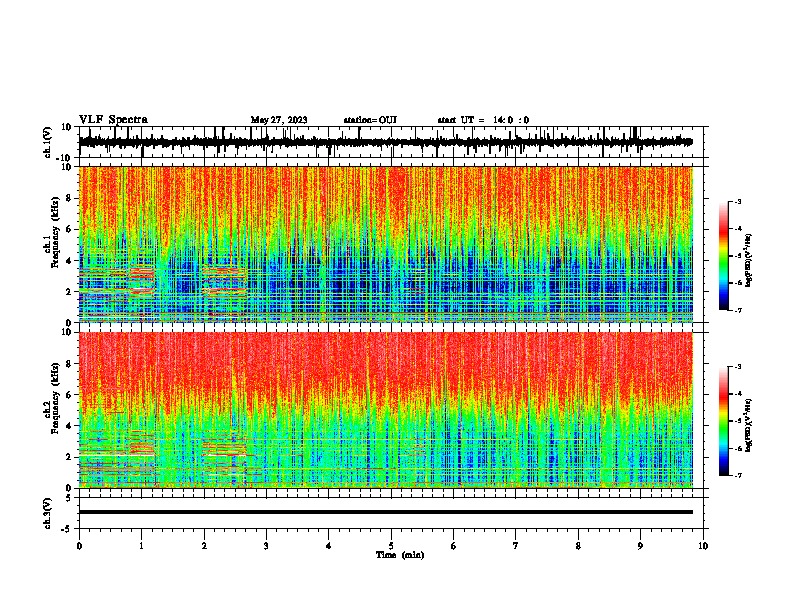Screen dimensions: 792x612
Task: Click the time axis tick label "3"
Action: 266,546
